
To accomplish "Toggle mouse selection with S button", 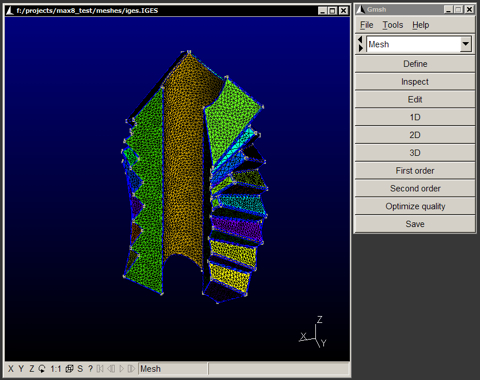I will [x=80, y=369].
